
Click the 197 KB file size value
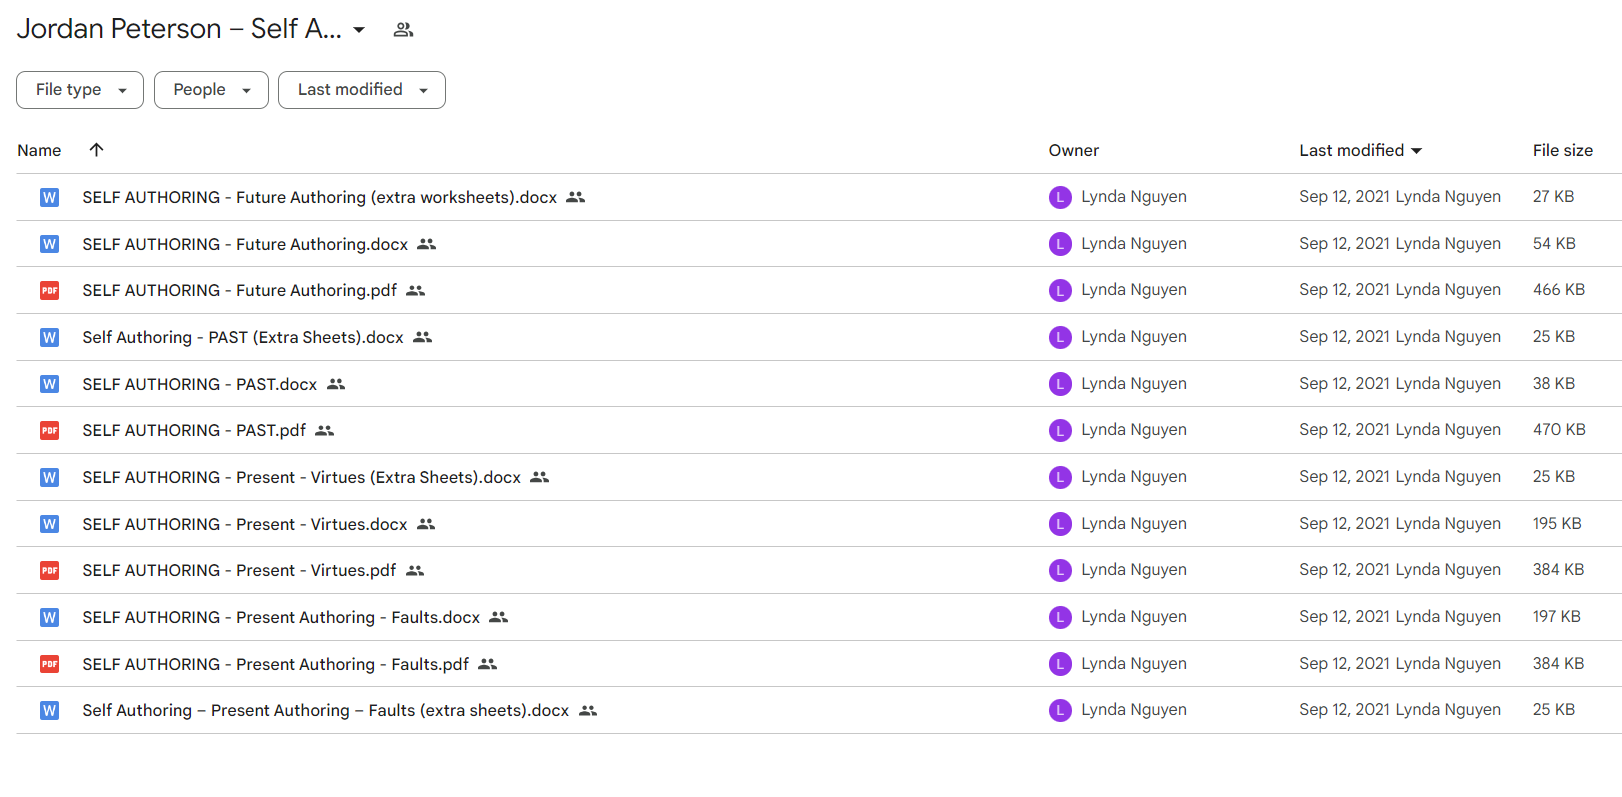coord(1556,617)
